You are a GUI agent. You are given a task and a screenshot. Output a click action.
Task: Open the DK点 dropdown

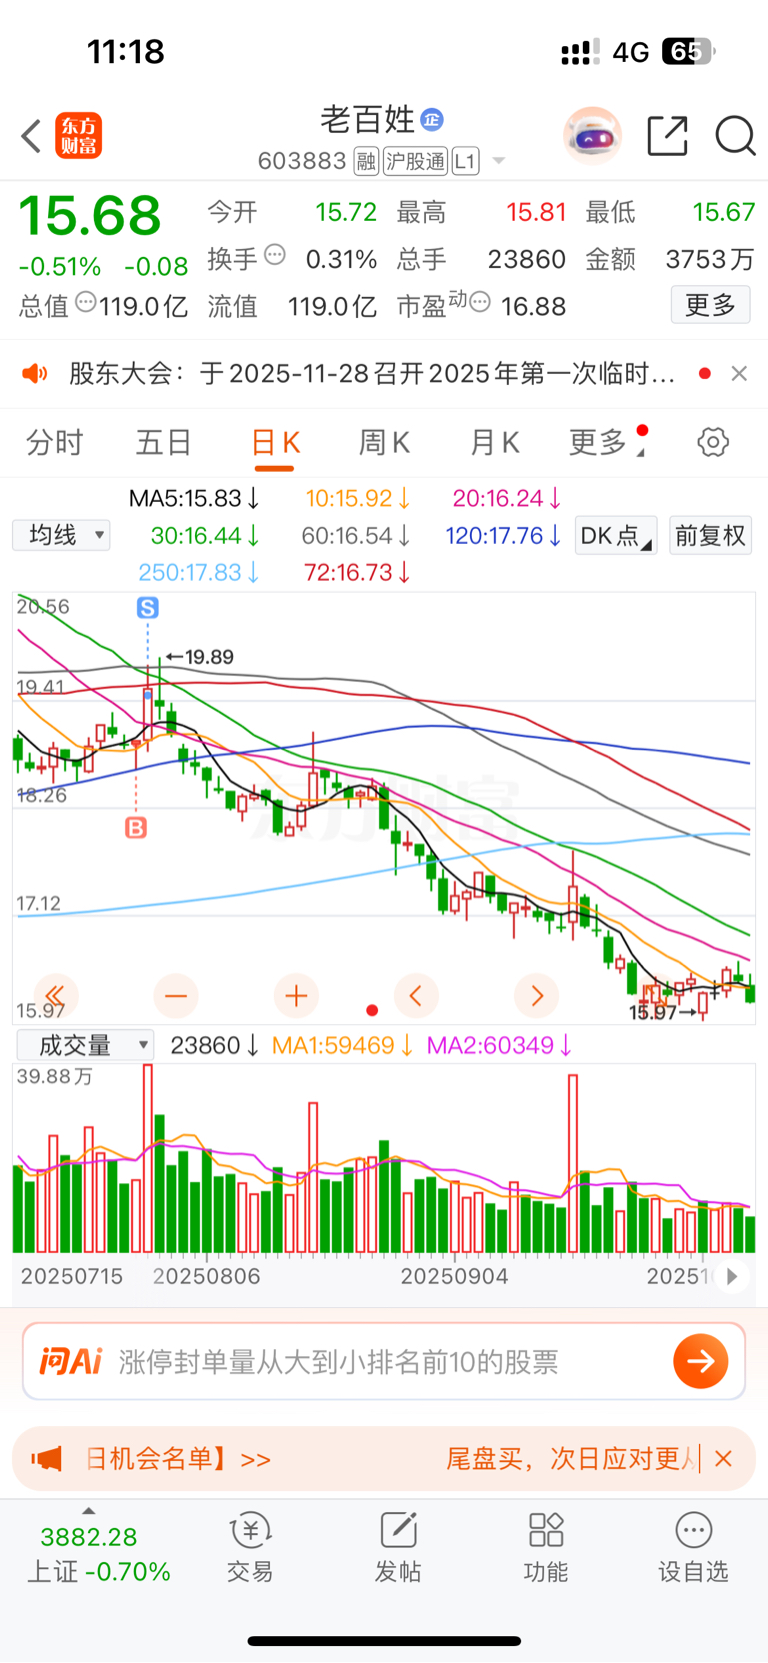point(616,536)
